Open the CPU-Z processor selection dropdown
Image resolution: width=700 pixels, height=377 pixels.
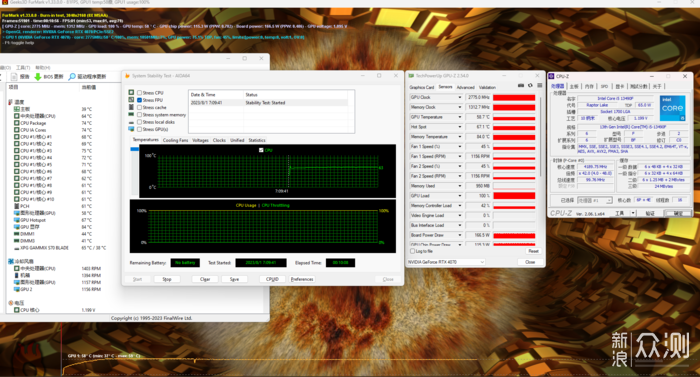[x=594, y=200]
